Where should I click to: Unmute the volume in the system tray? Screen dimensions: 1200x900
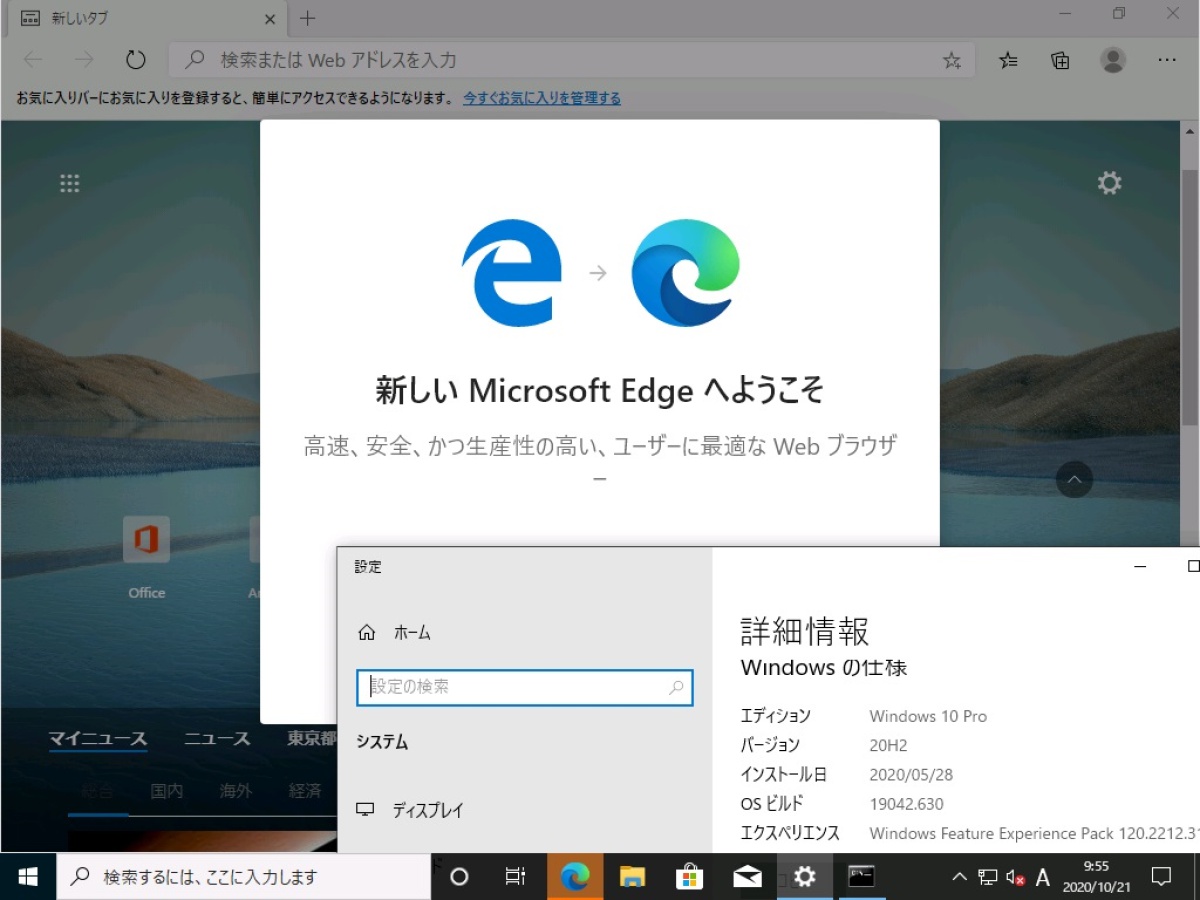point(1014,876)
